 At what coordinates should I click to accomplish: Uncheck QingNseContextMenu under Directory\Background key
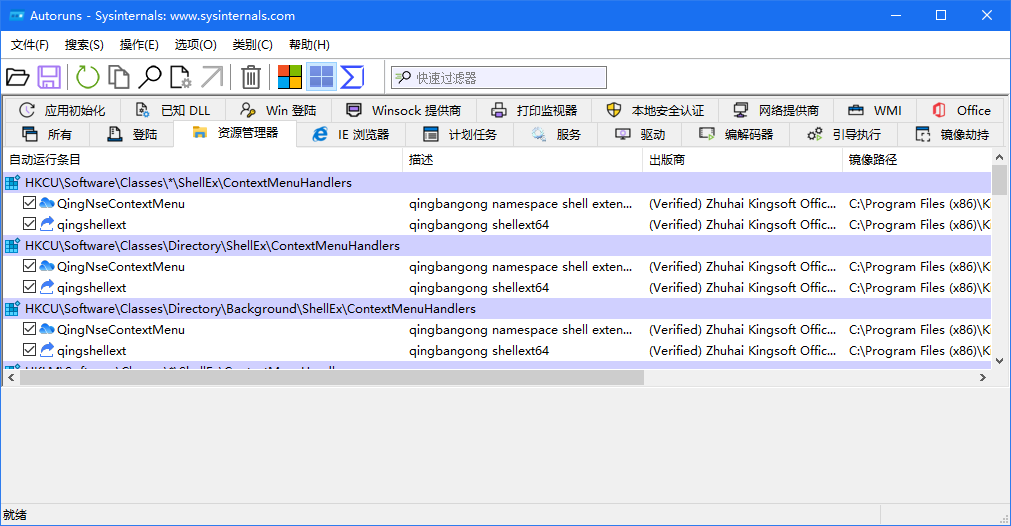(29, 329)
